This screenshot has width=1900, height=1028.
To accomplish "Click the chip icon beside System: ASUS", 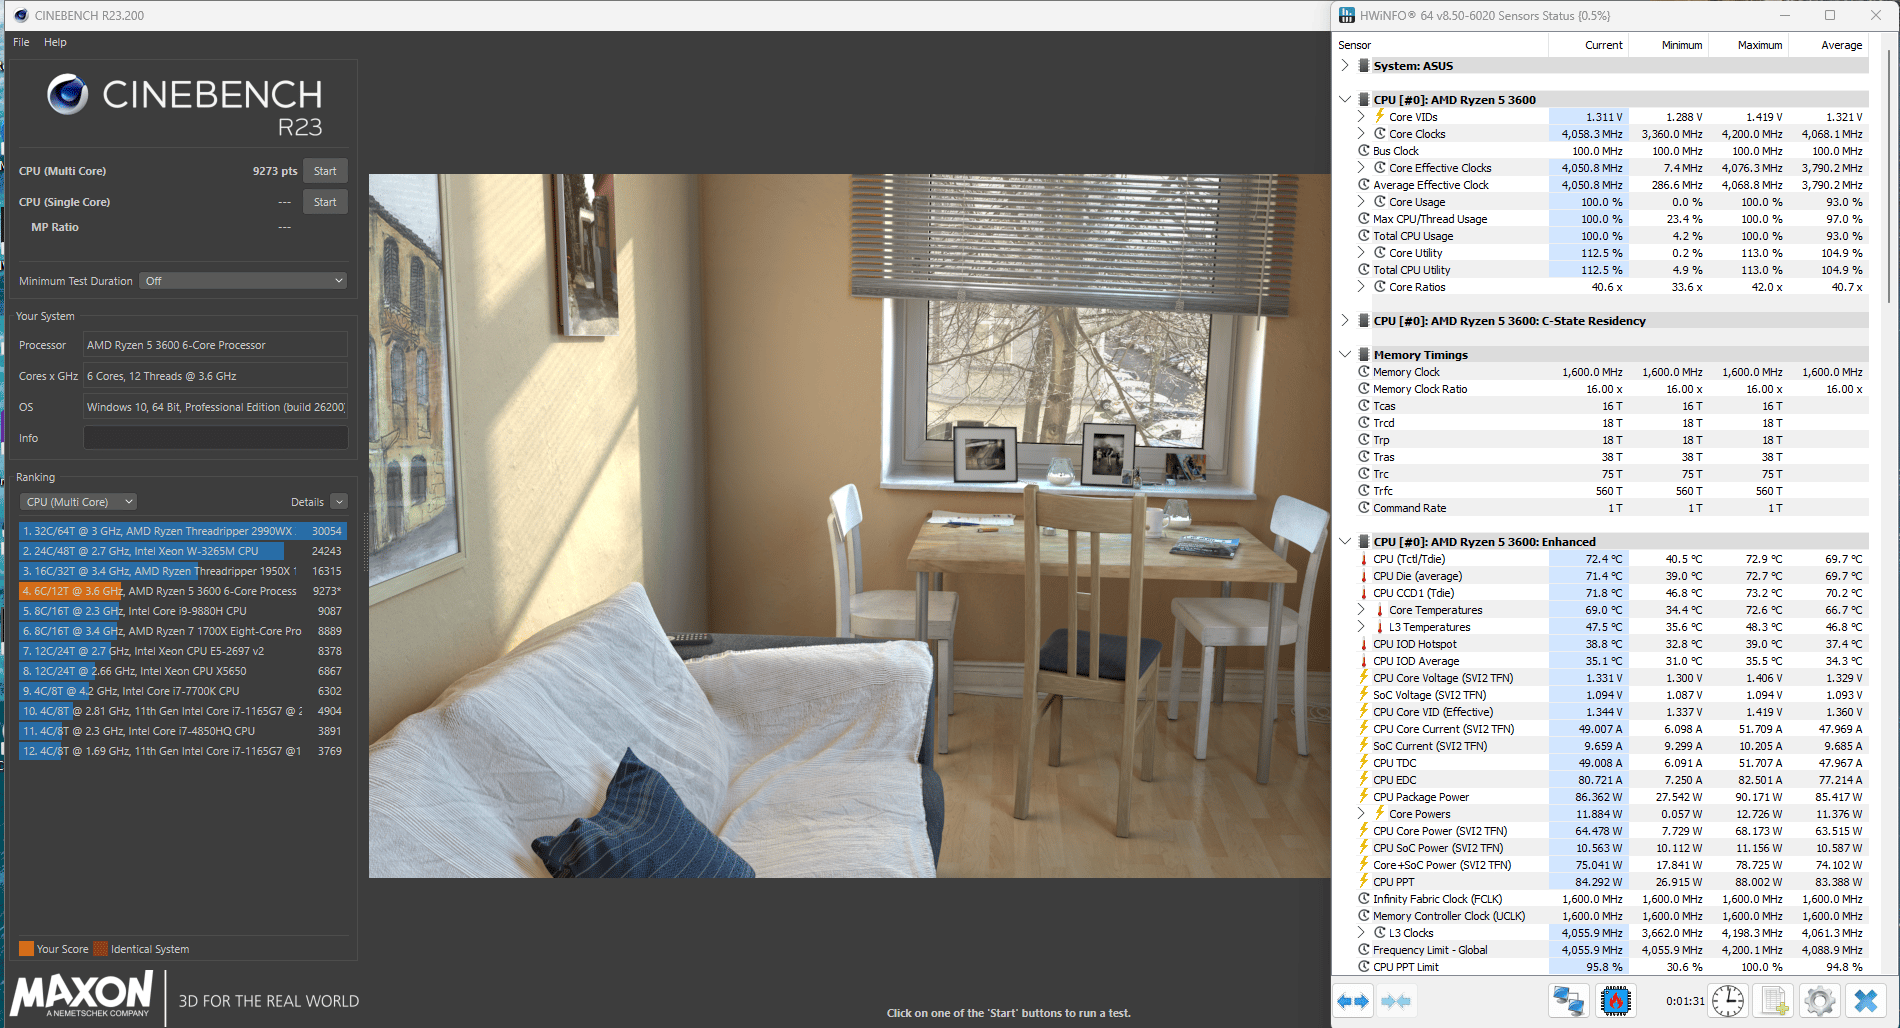I will [1364, 66].
